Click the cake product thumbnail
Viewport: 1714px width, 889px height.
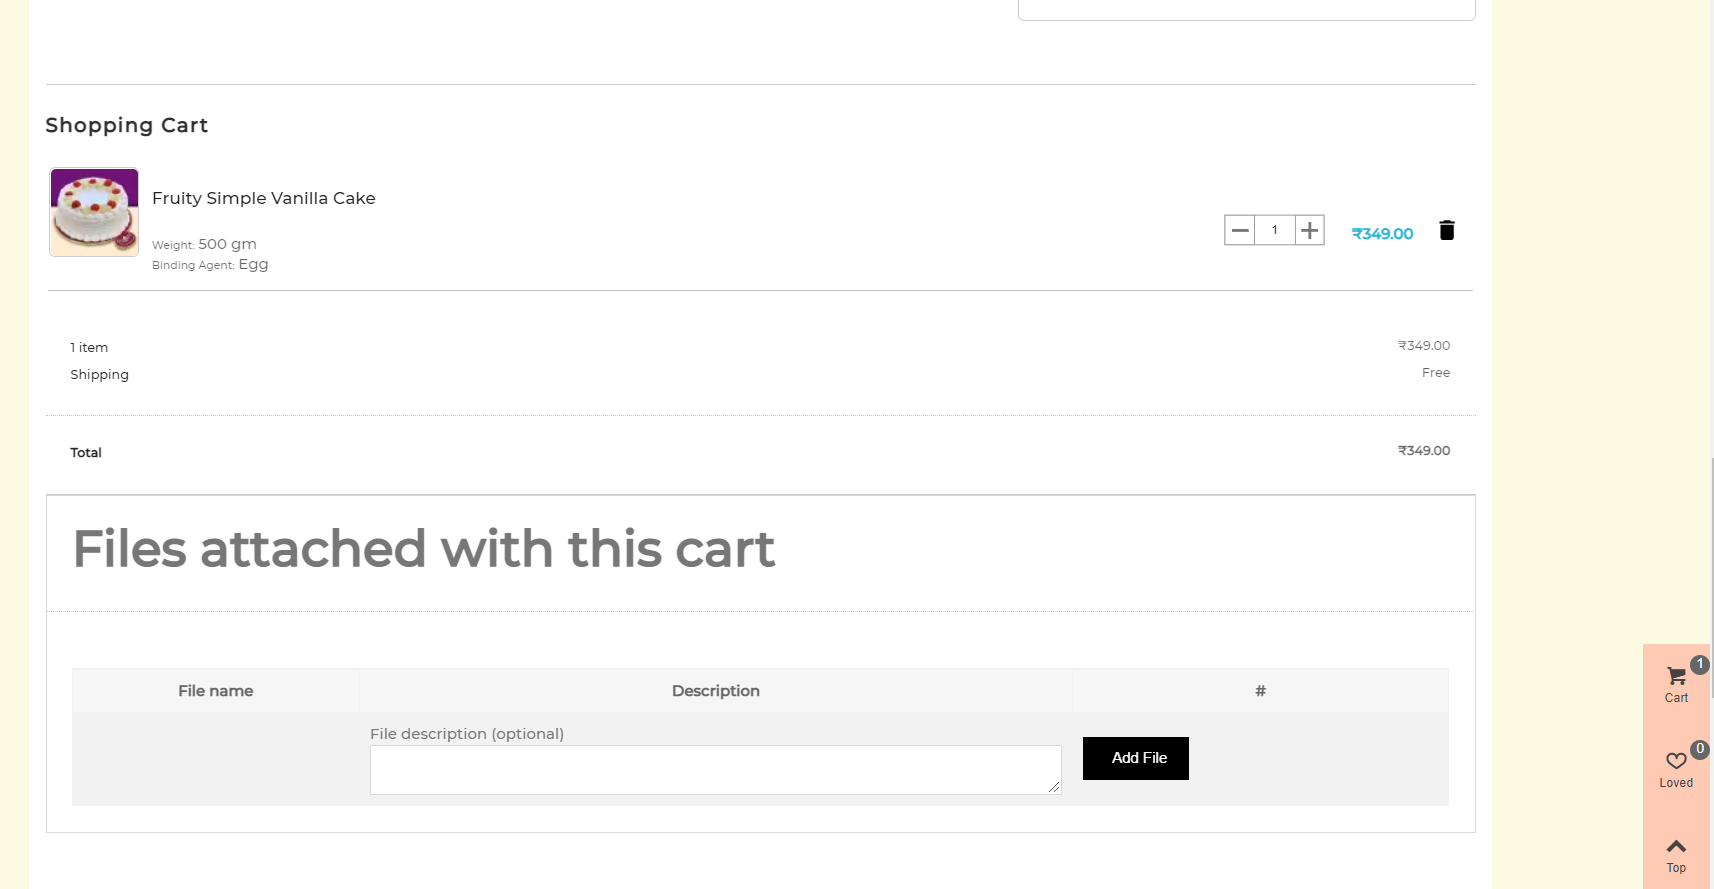94,212
